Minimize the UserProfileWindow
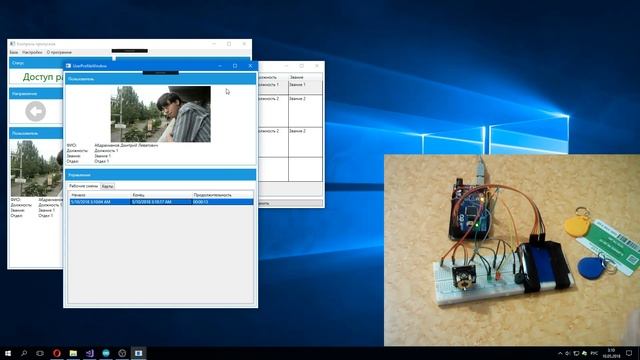The image size is (640, 360). (x=220, y=66)
